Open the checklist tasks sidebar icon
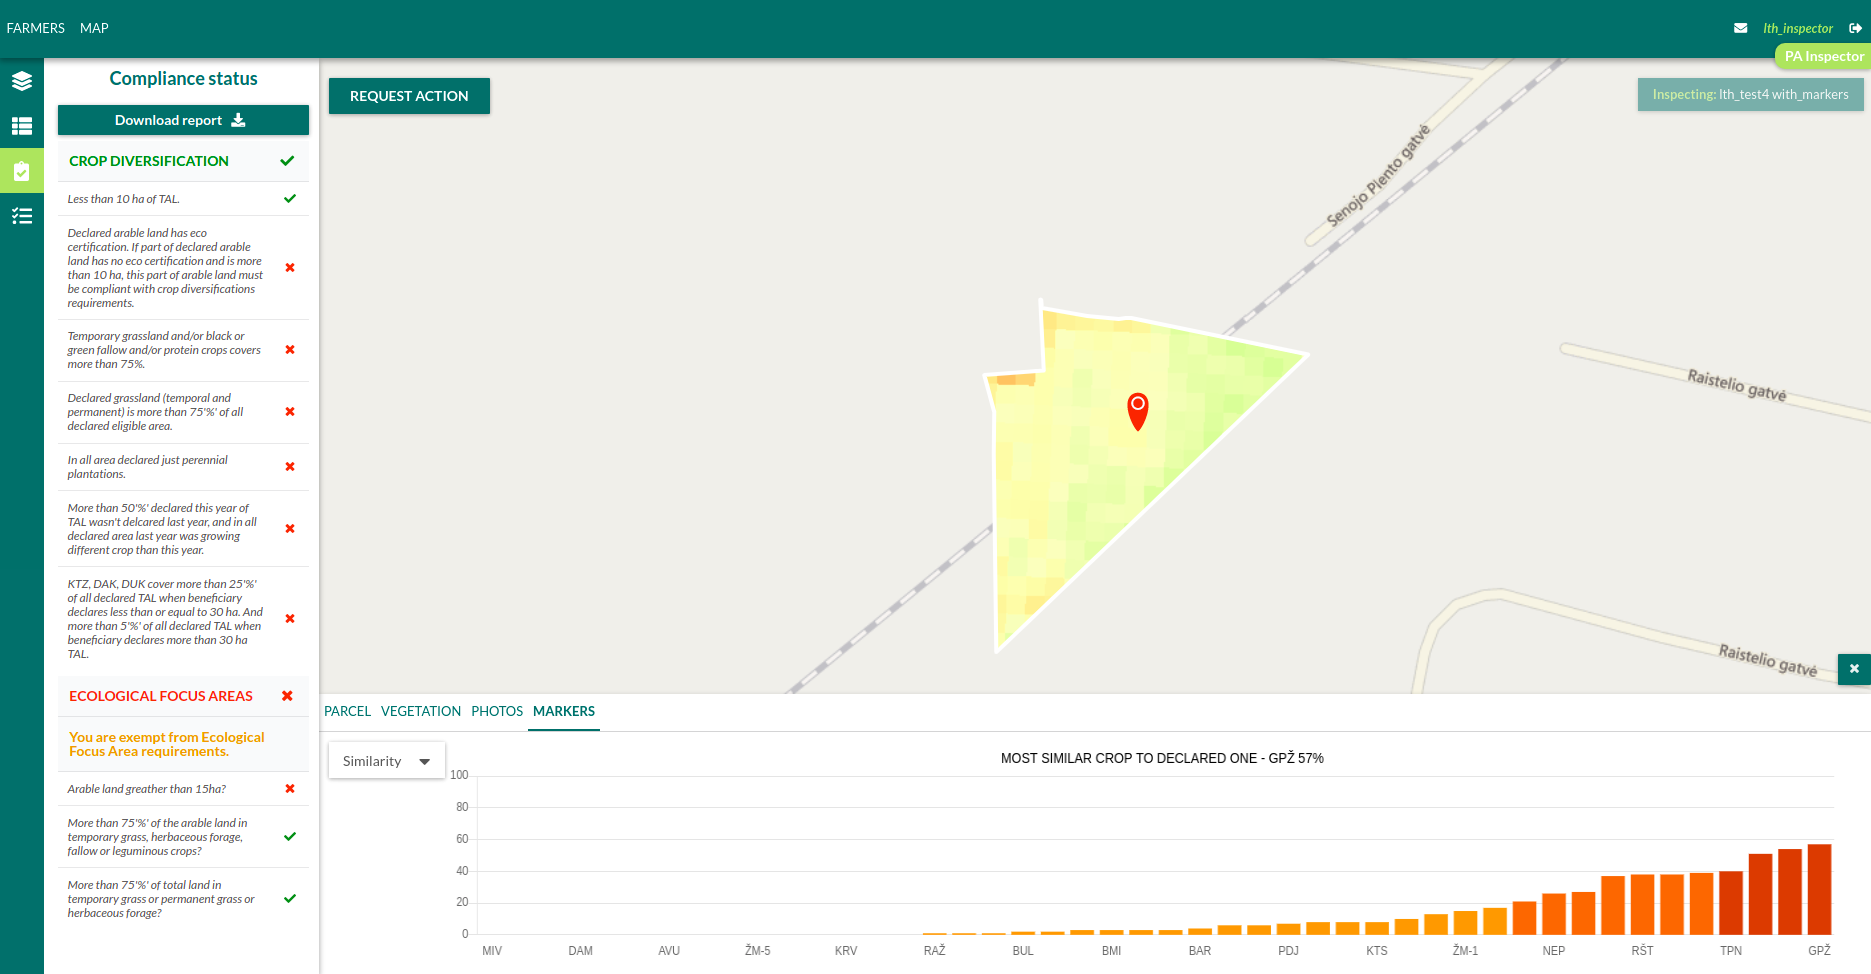The height and width of the screenshot is (974, 1871). pos(22,216)
